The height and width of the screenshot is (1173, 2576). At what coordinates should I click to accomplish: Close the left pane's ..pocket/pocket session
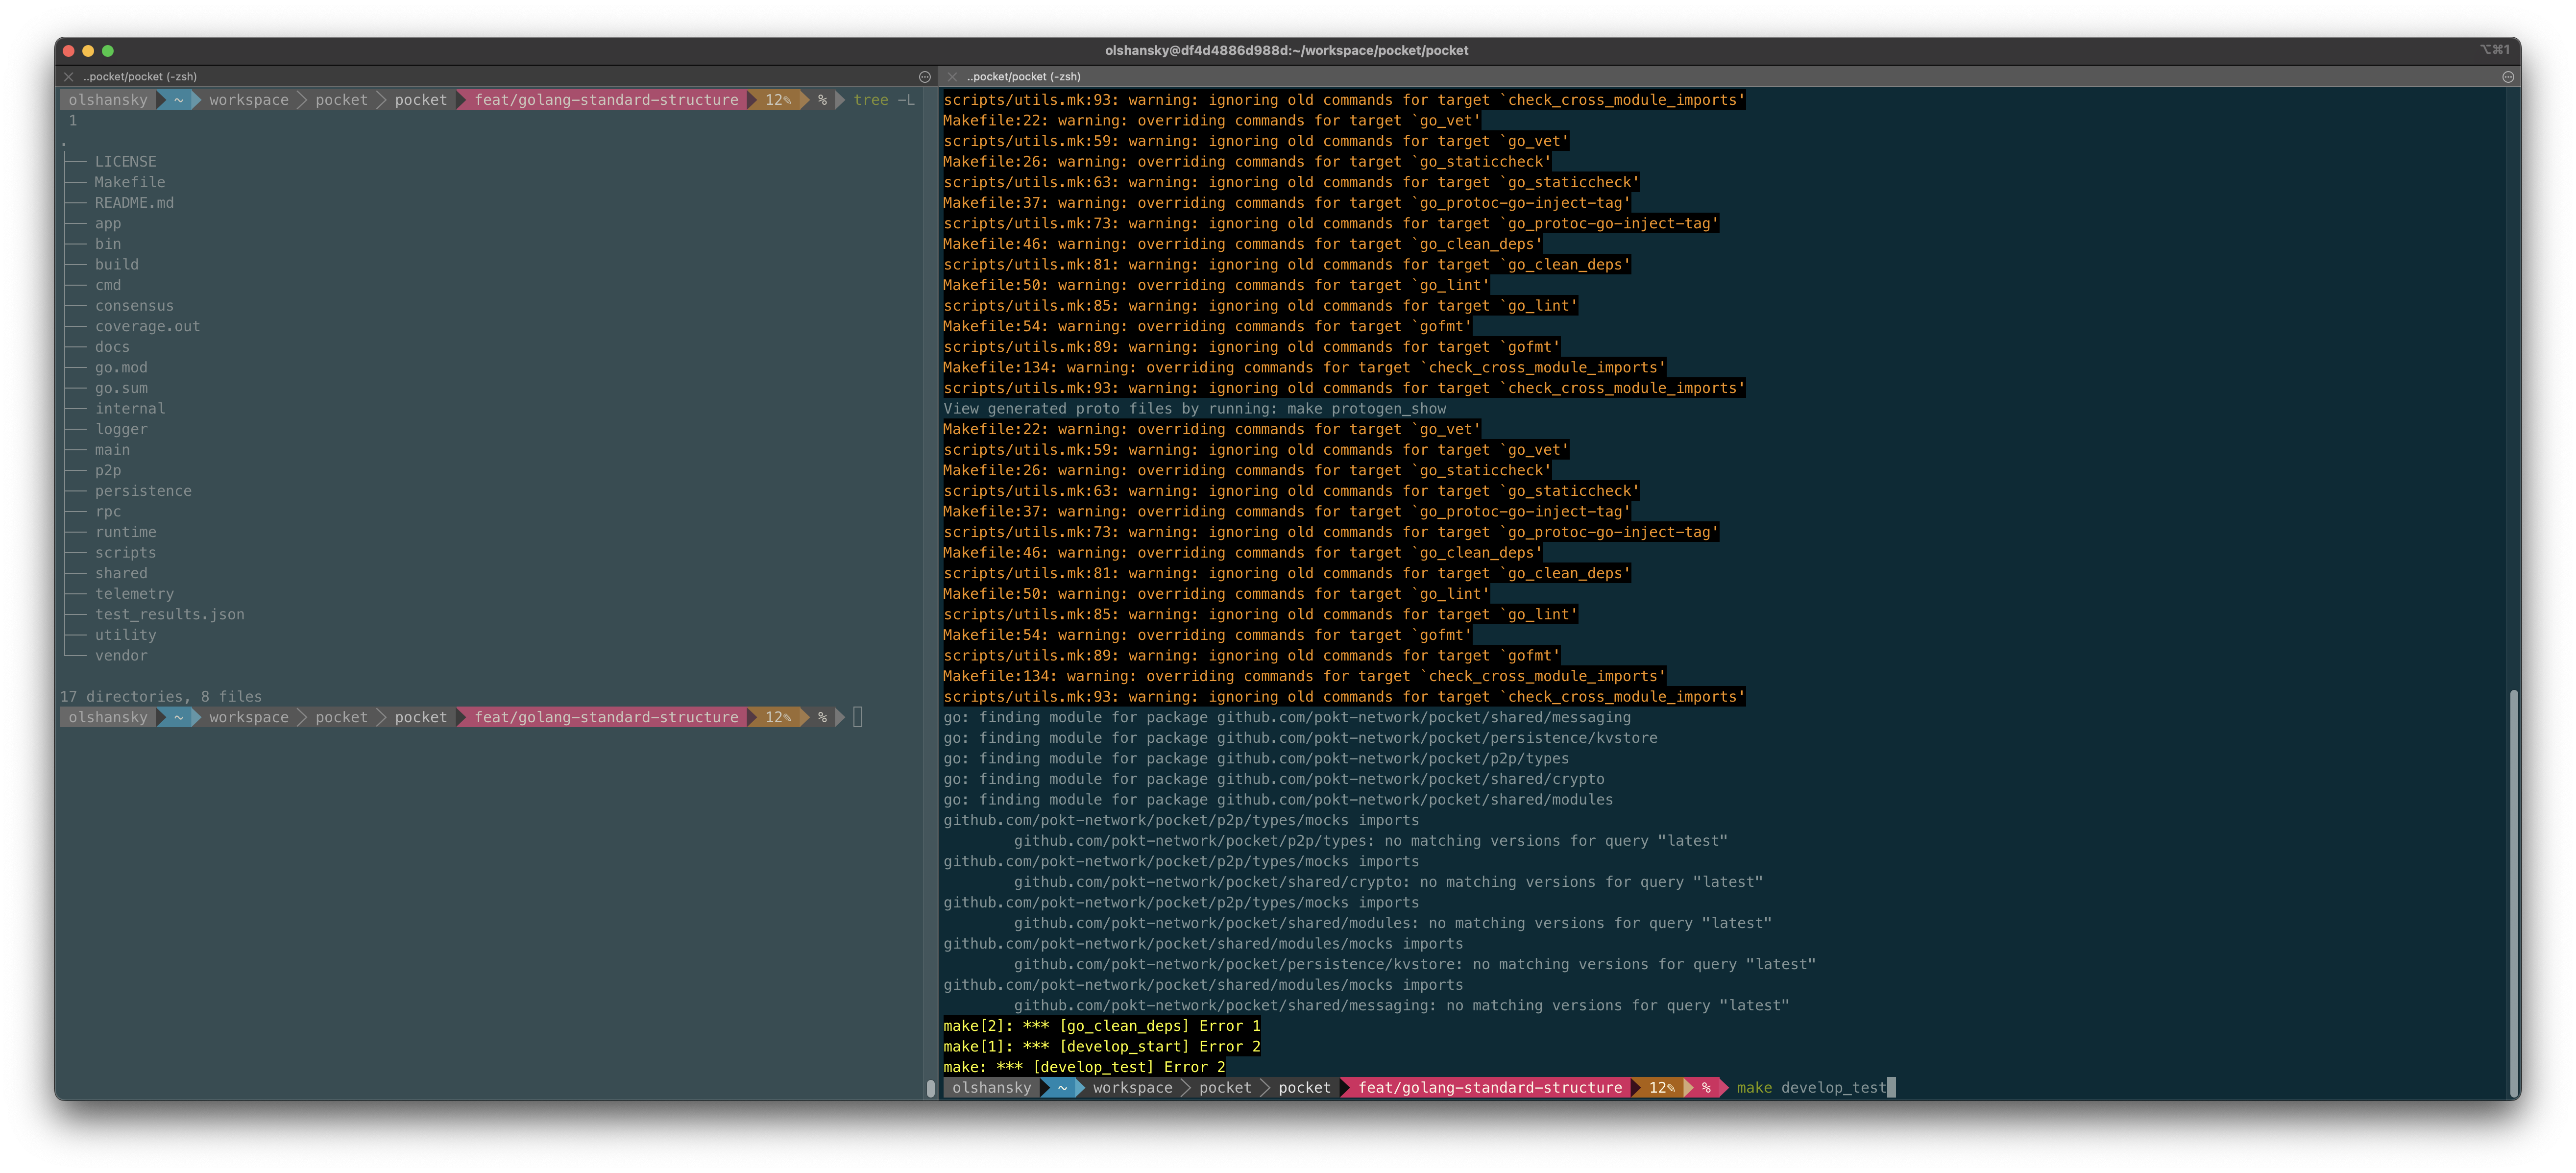68,77
